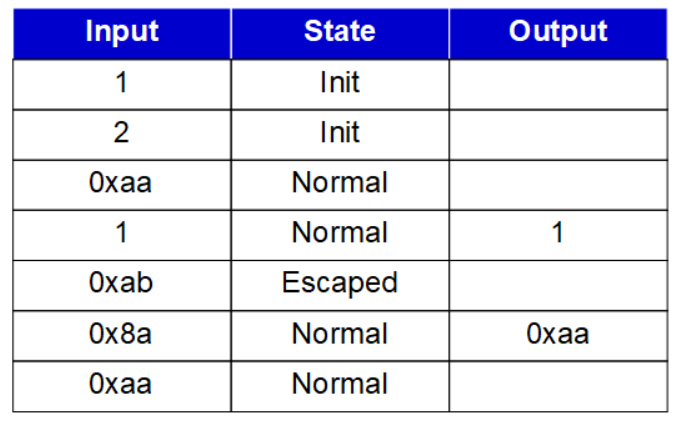Click empty Output cell in "Escaped" row

[557, 283]
